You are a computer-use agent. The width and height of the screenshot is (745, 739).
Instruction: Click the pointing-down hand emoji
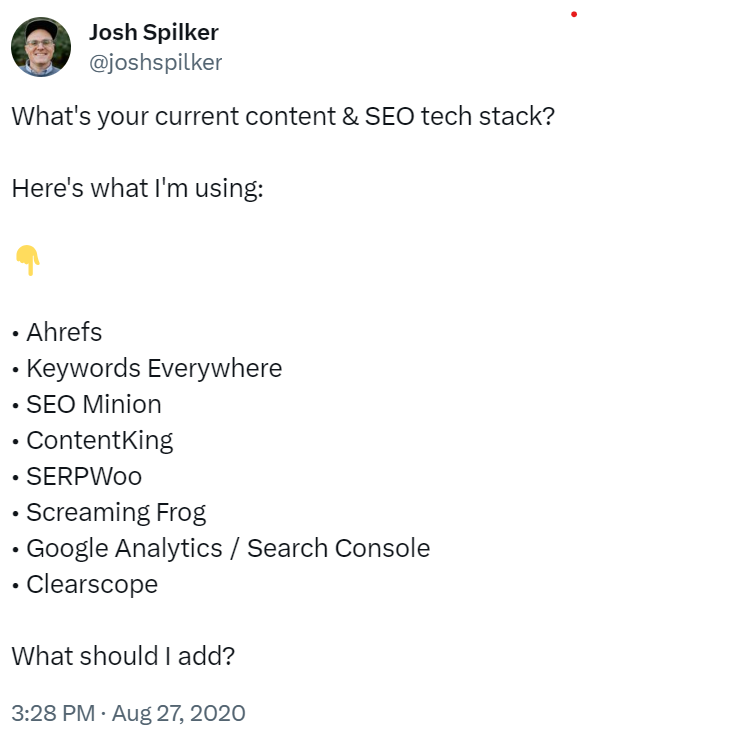click(28, 260)
